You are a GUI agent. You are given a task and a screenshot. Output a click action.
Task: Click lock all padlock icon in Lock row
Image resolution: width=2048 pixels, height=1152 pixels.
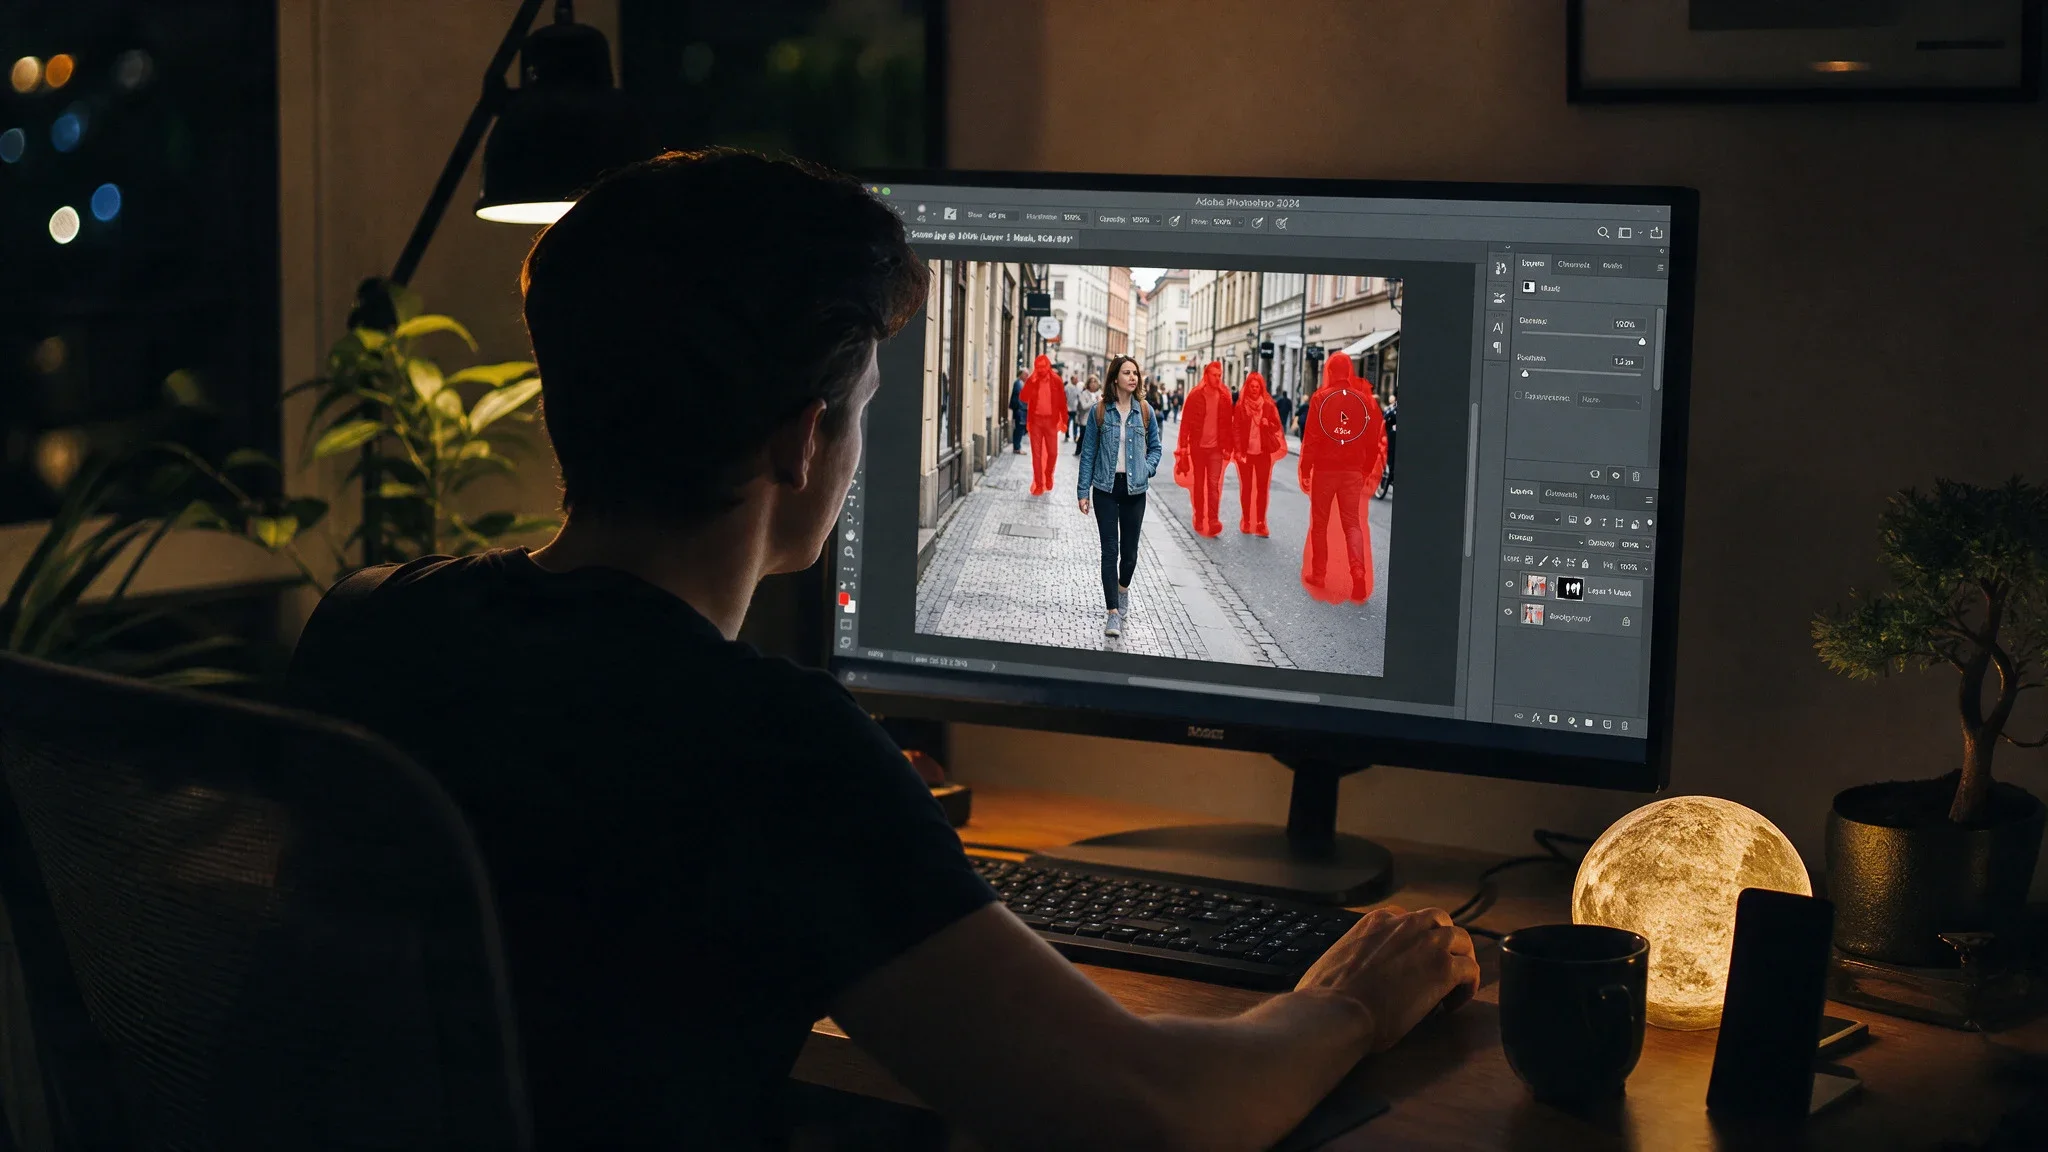tap(1585, 564)
